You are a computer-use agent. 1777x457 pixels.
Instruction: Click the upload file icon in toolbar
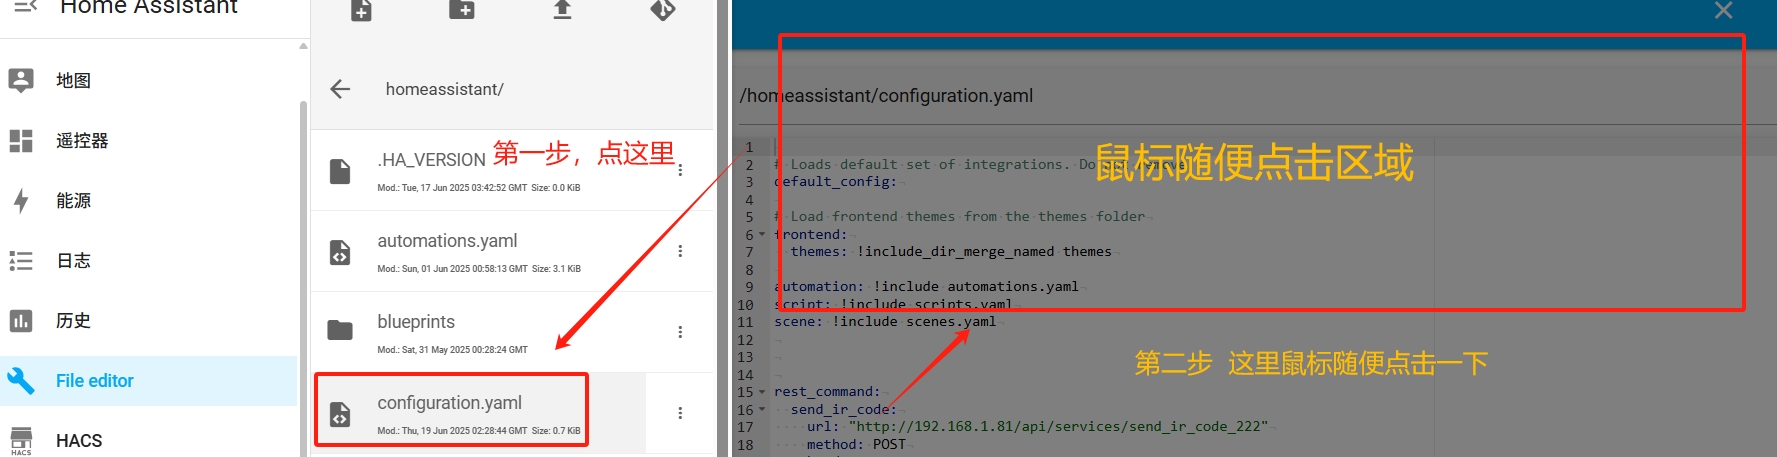click(x=563, y=9)
